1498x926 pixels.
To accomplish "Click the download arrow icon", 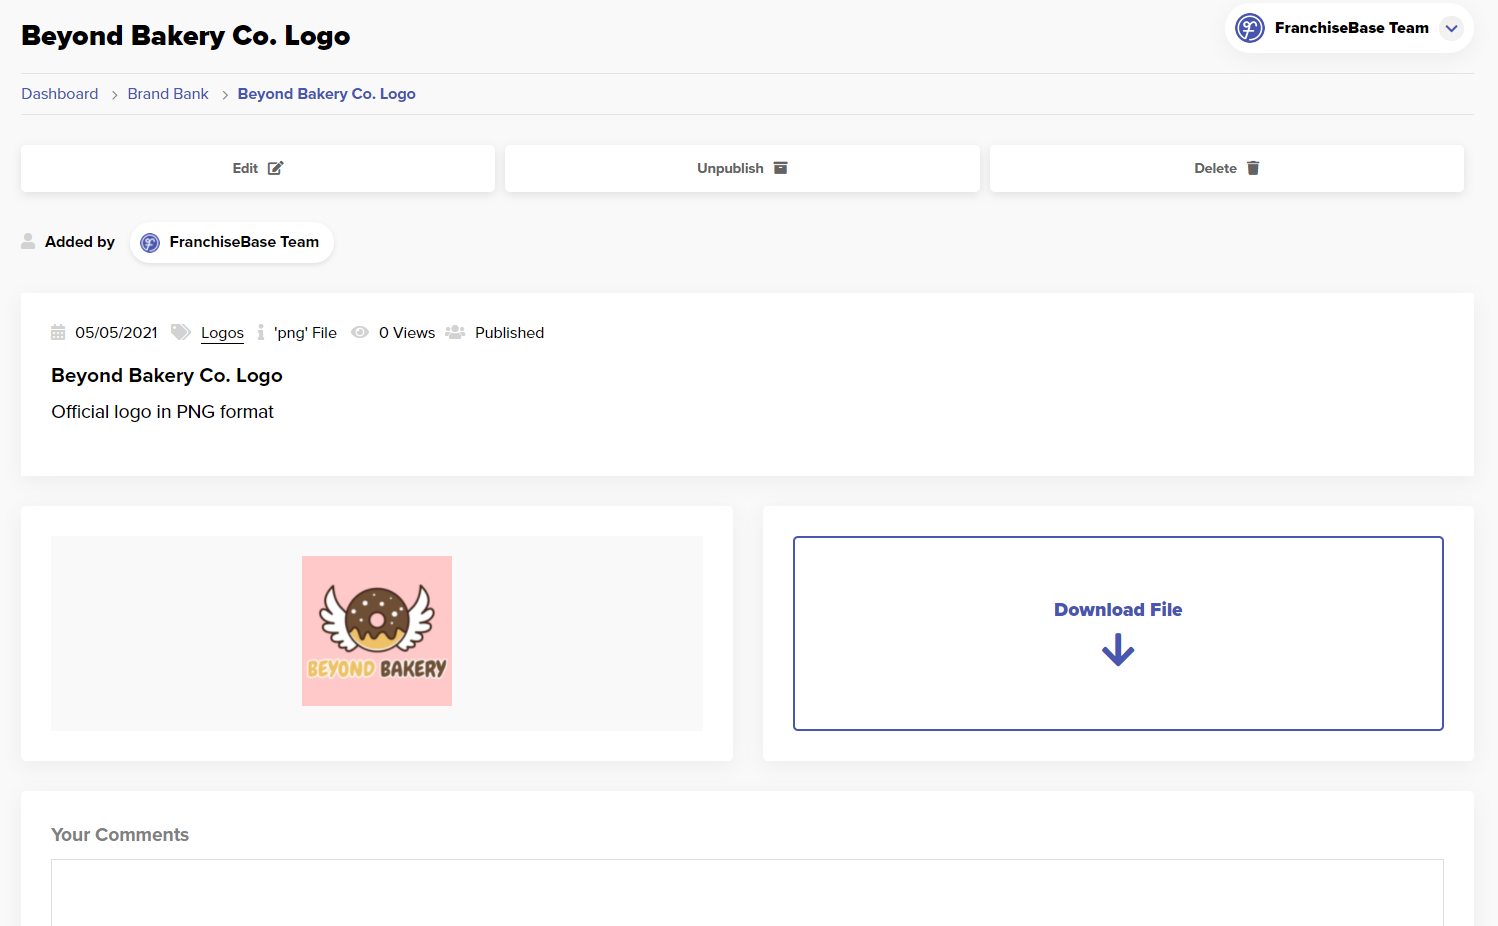I will tap(1117, 650).
